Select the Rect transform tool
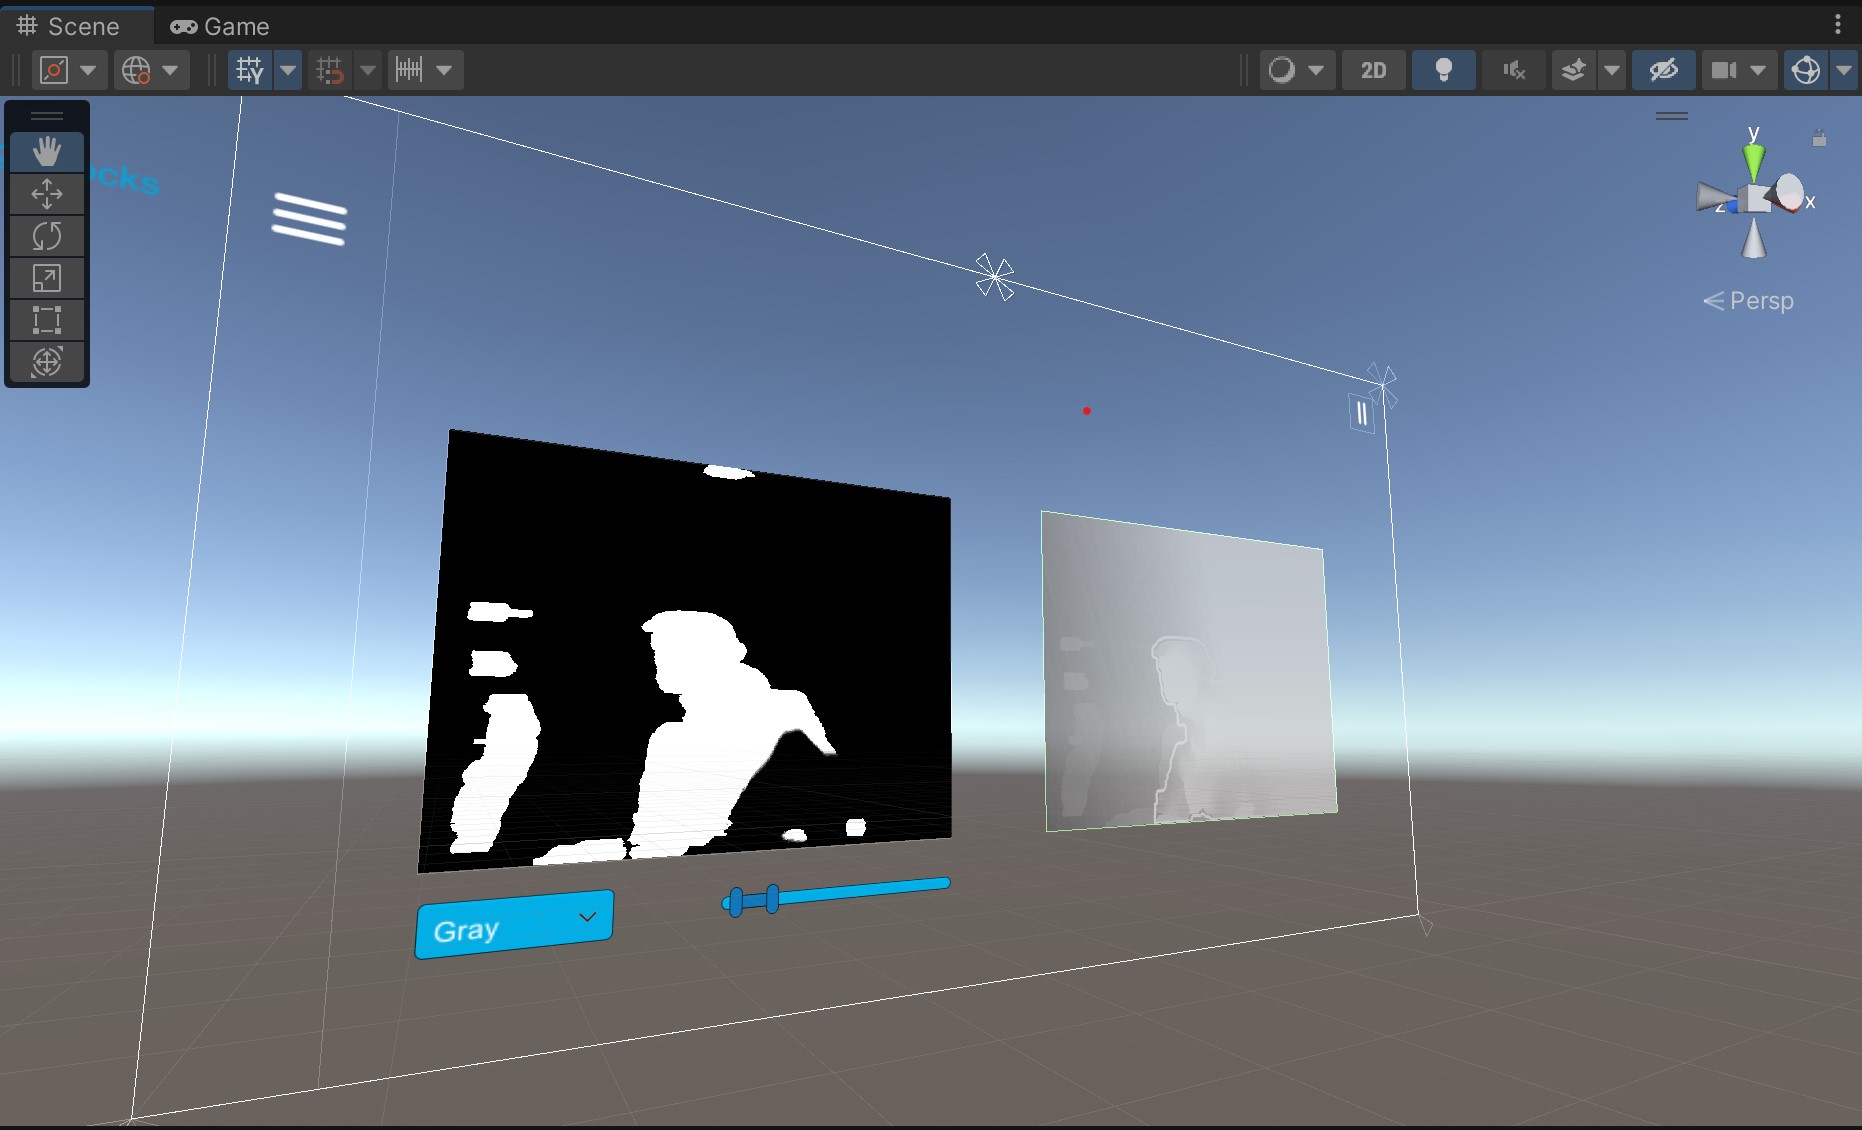This screenshot has width=1862, height=1130. click(48, 320)
